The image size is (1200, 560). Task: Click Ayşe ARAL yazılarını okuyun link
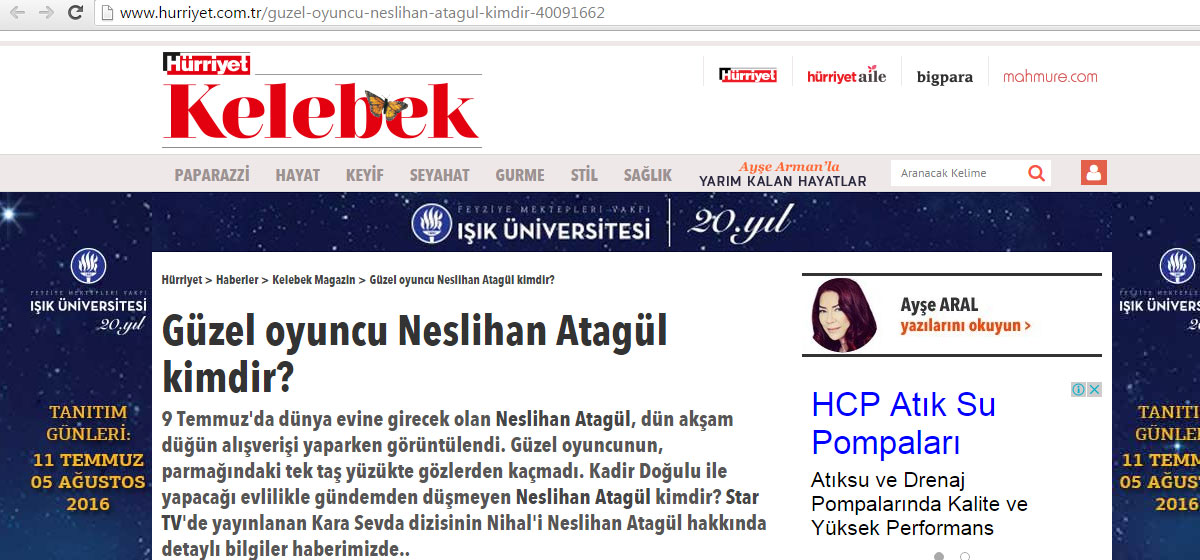[965, 315]
